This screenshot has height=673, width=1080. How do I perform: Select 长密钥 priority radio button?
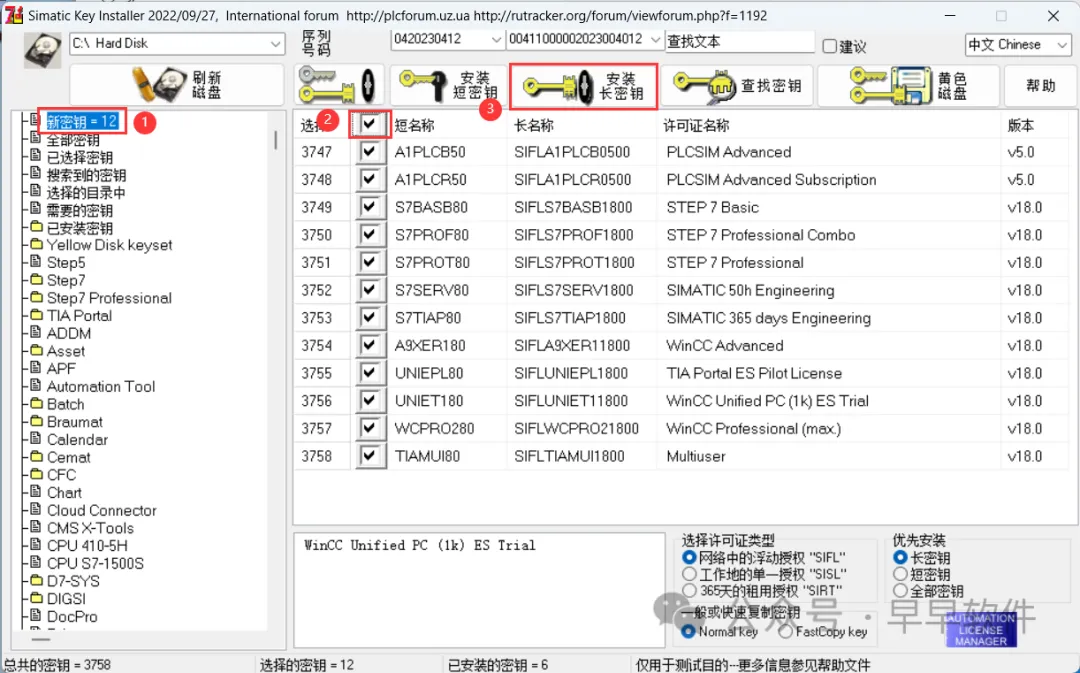(x=900, y=557)
